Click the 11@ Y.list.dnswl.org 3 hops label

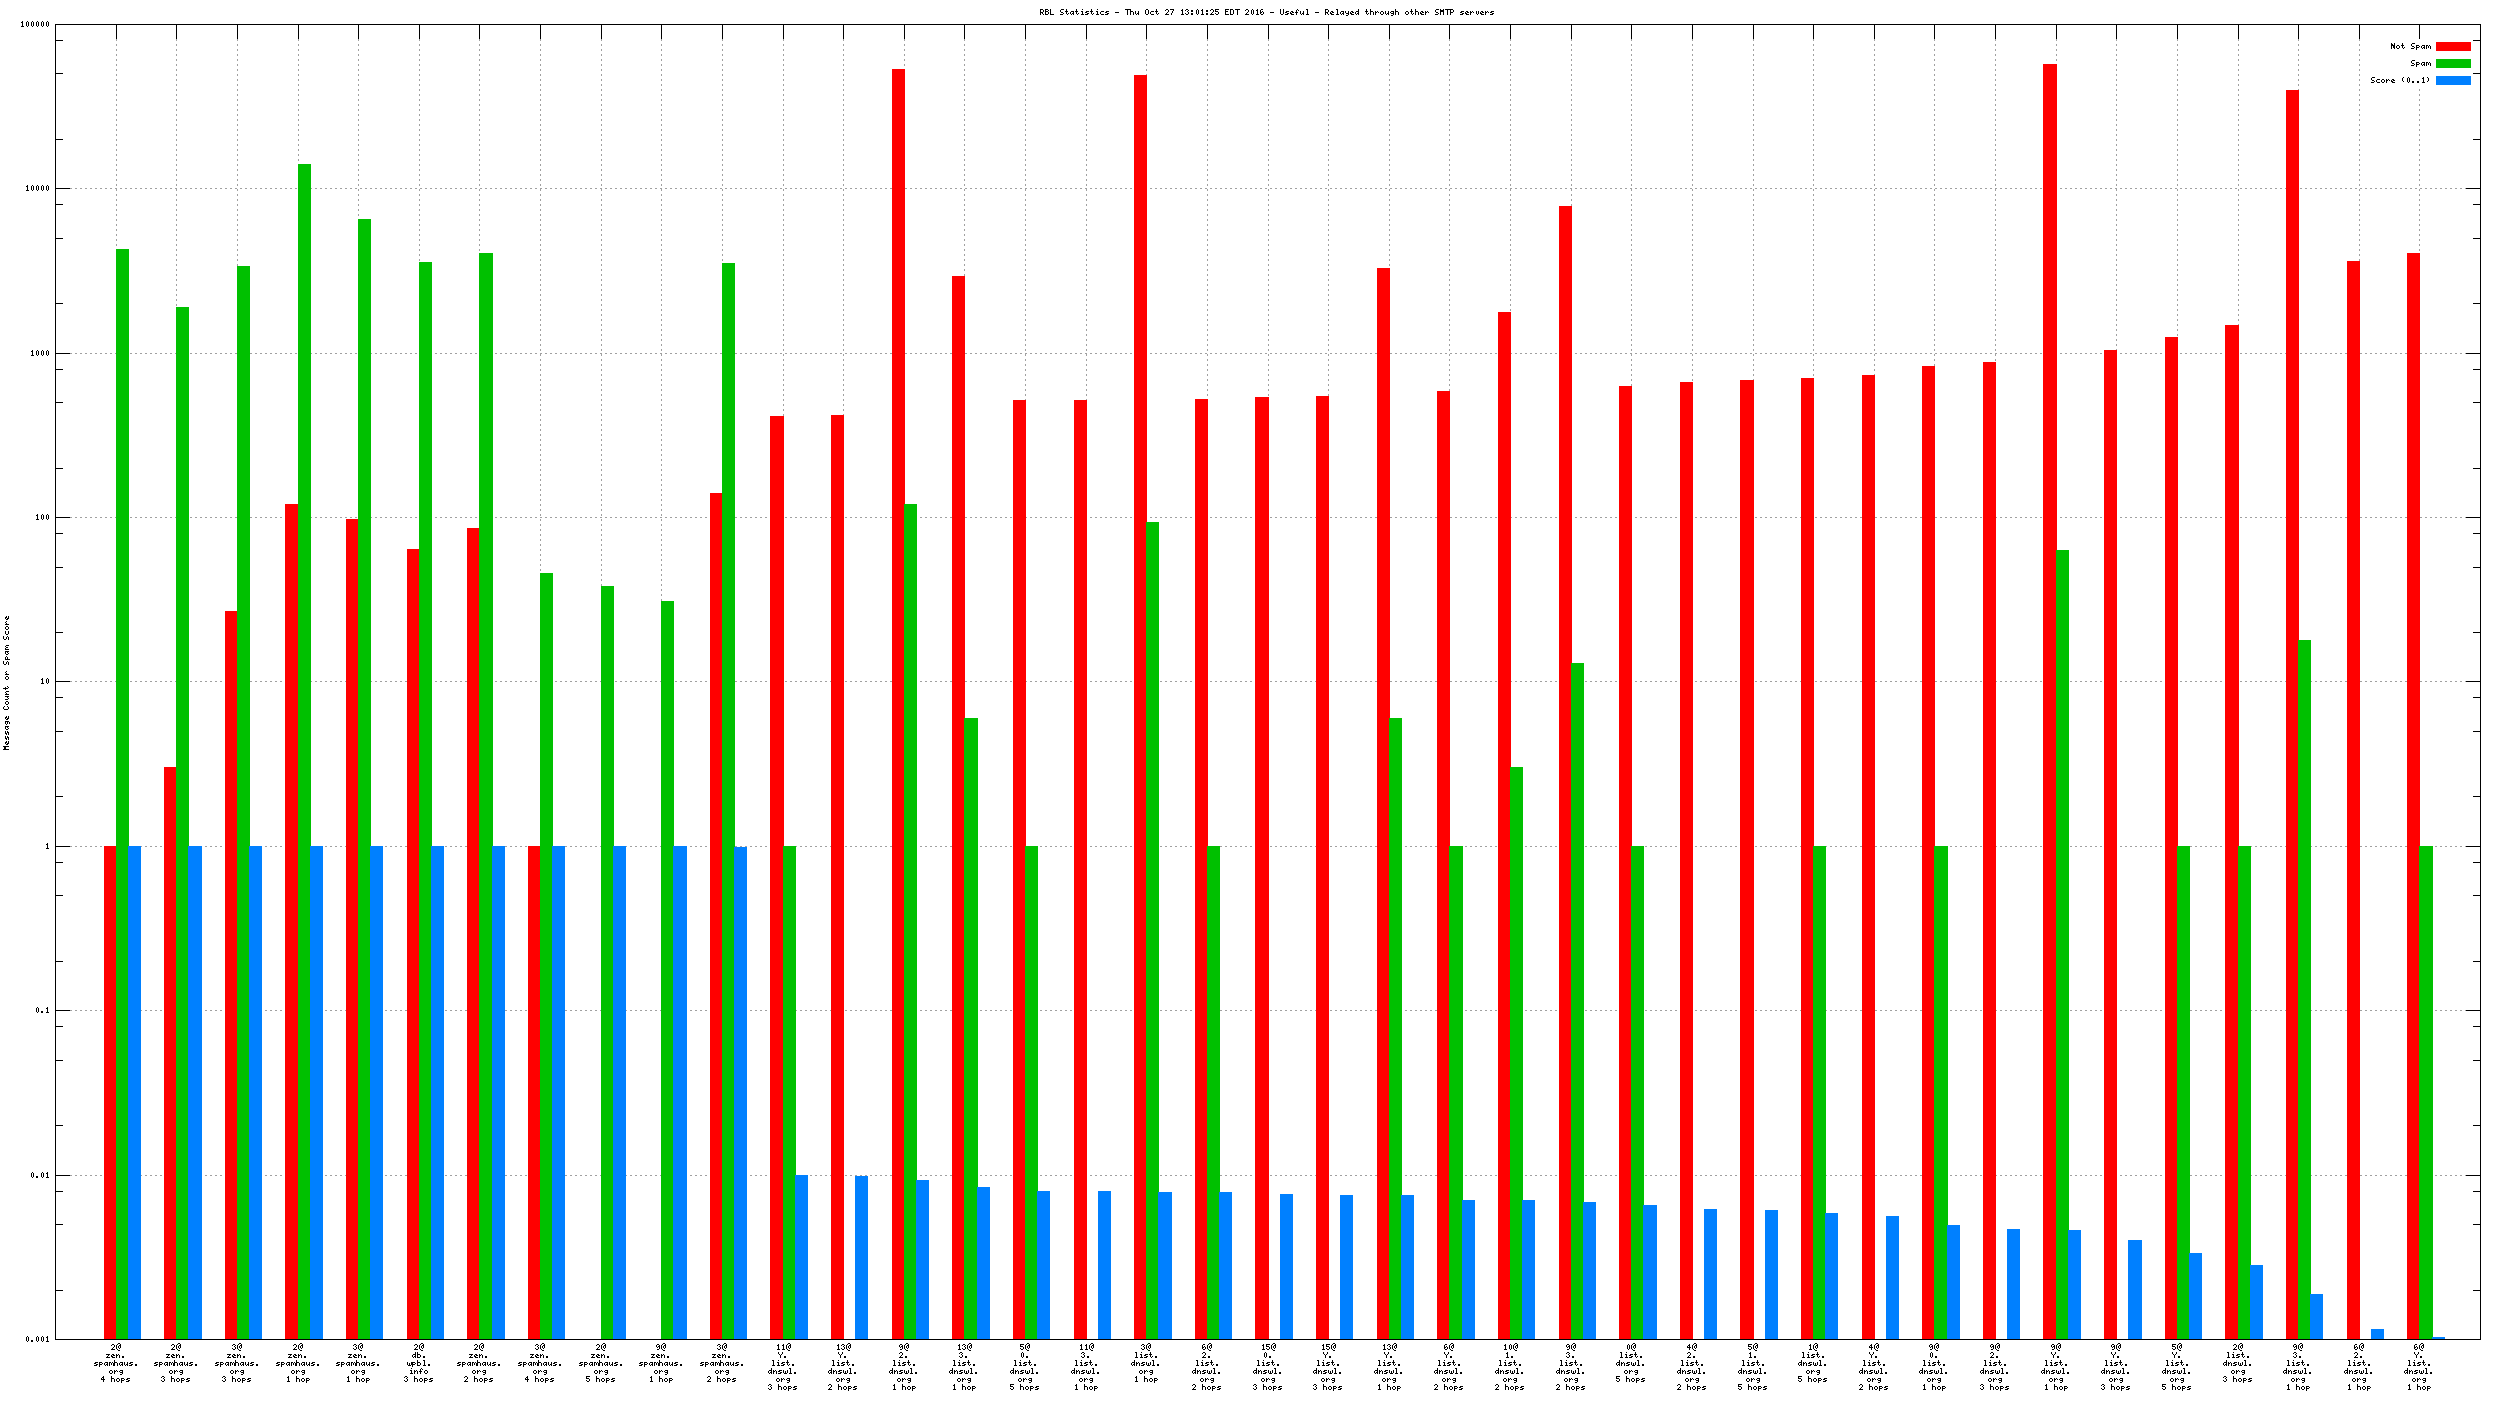[783, 1367]
